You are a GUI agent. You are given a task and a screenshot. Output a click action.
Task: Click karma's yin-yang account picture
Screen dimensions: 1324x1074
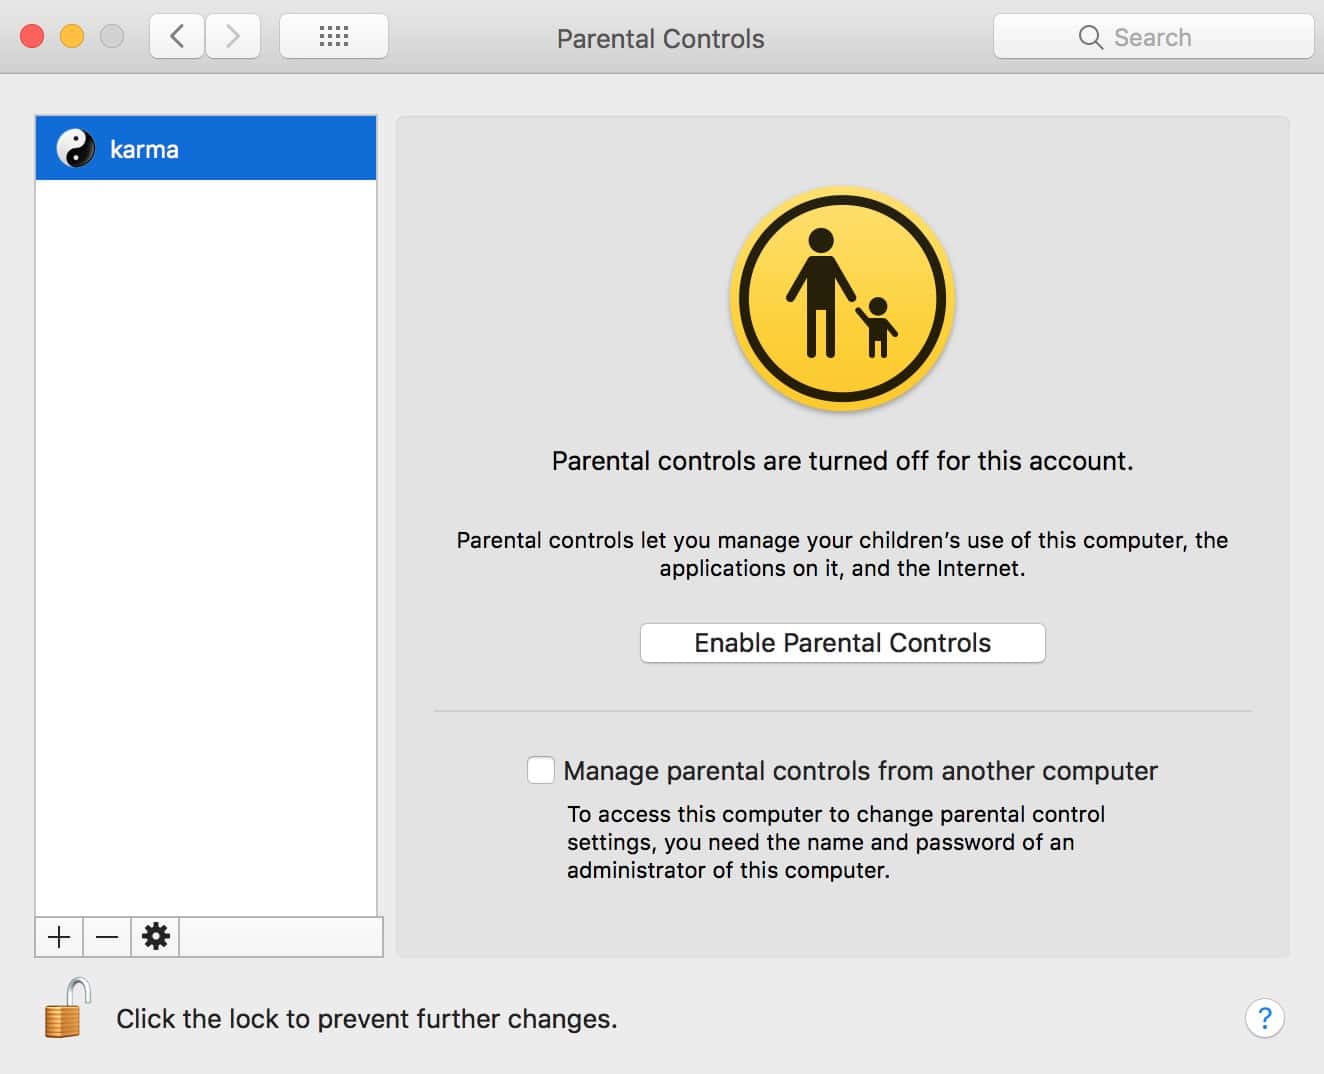click(x=75, y=149)
